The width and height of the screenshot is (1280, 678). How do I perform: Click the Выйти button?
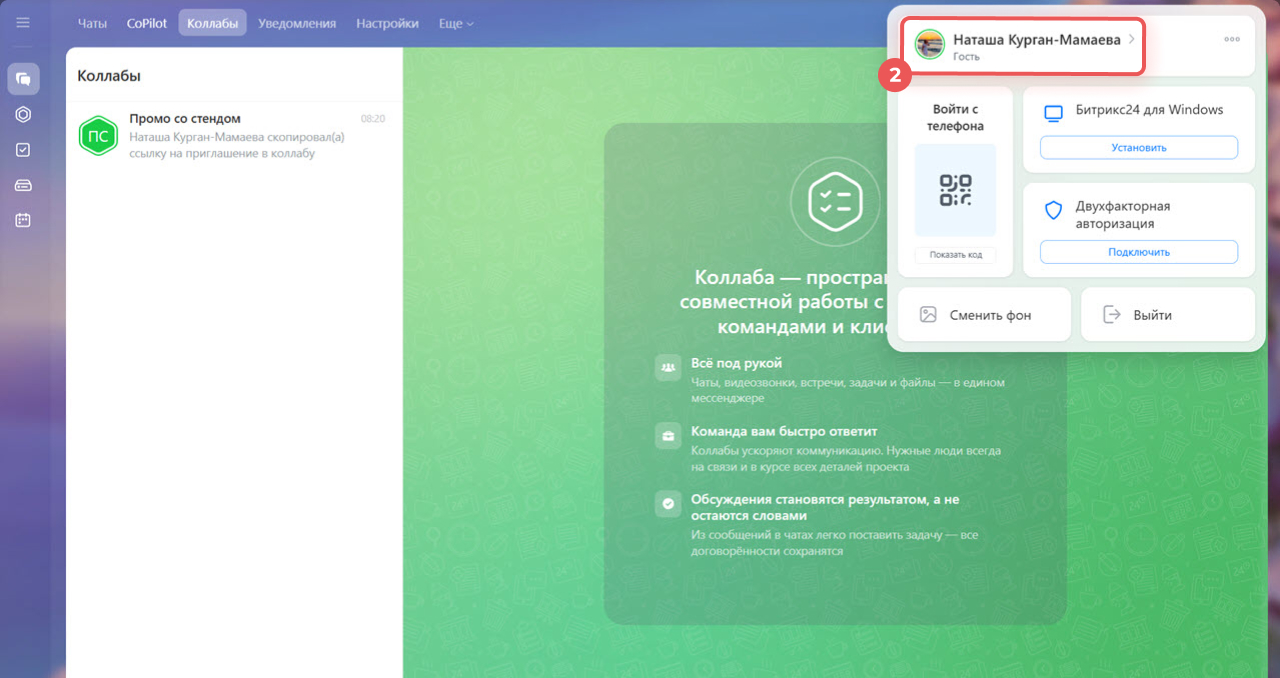point(1168,314)
